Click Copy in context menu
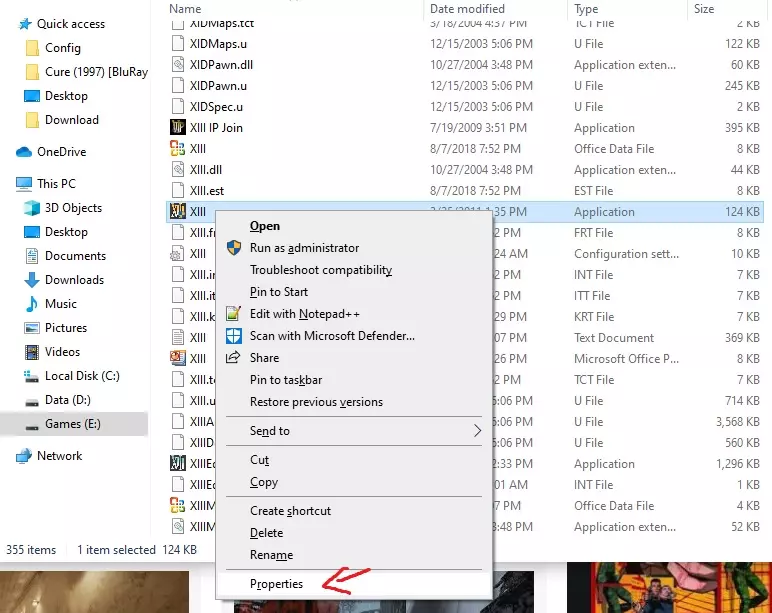The image size is (772, 613). point(264,482)
